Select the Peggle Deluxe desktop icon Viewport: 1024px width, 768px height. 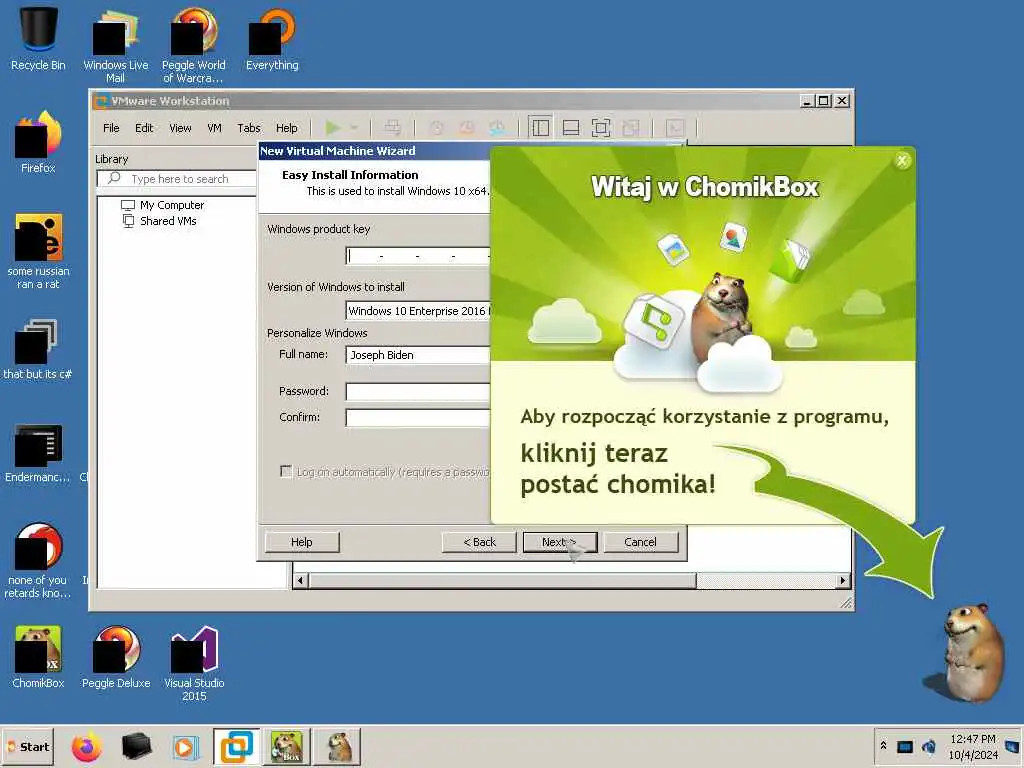click(116, 657)
